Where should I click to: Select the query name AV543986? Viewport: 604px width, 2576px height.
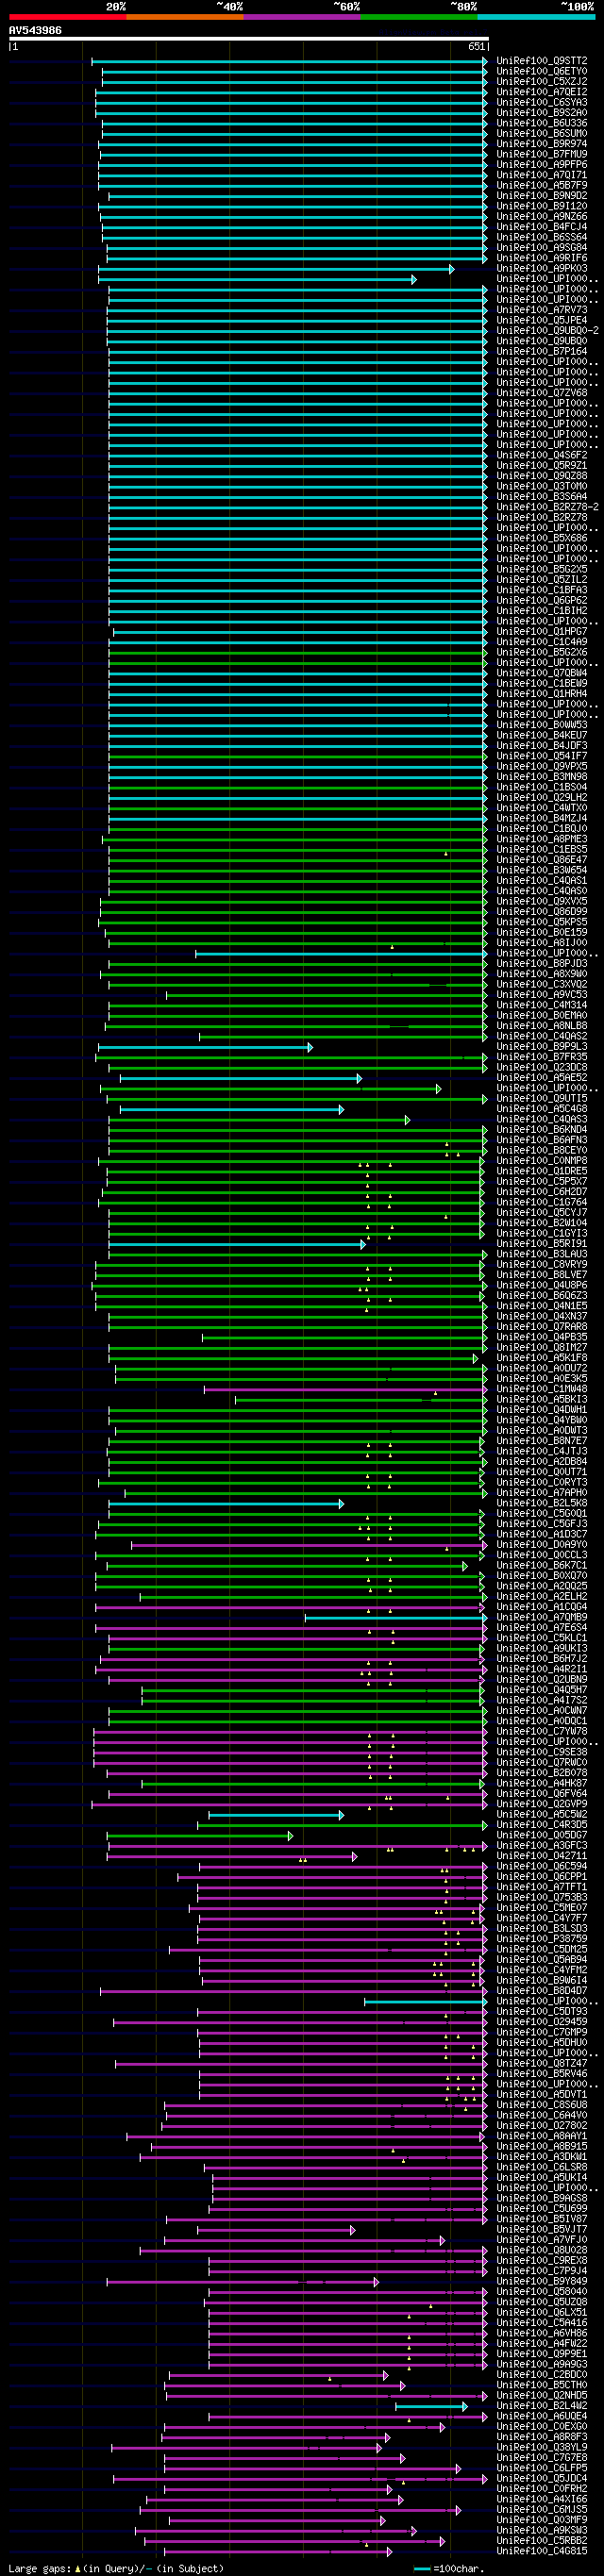click(x=35, y=30)
